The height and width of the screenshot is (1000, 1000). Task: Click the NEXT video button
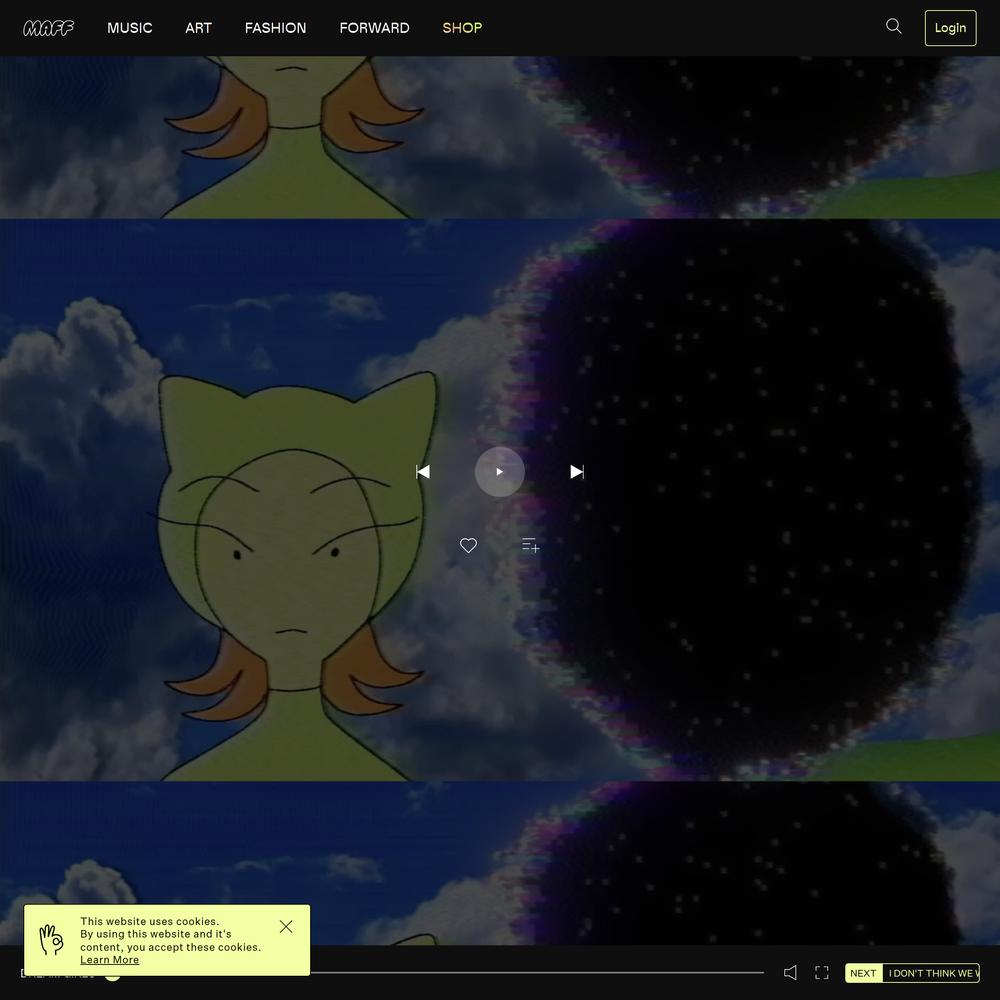[x=864, y=973]
